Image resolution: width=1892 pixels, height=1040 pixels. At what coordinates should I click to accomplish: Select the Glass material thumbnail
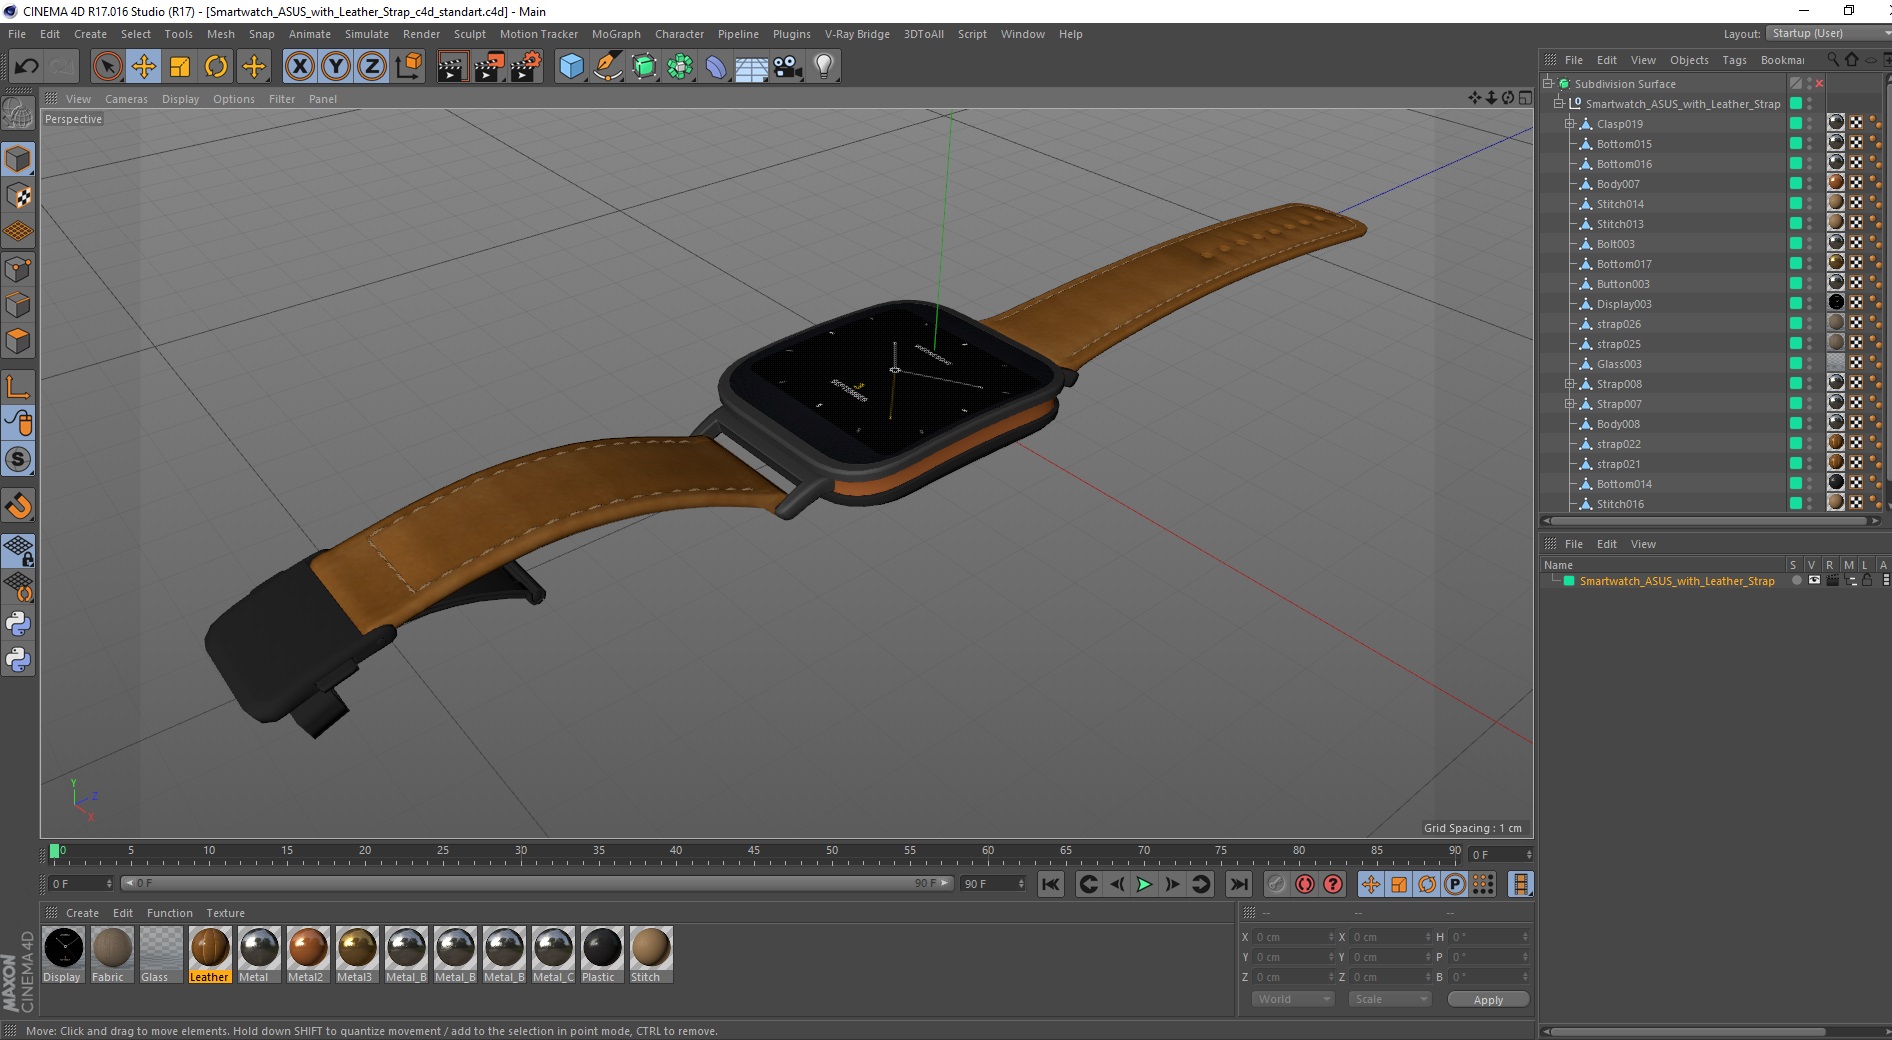161,954
